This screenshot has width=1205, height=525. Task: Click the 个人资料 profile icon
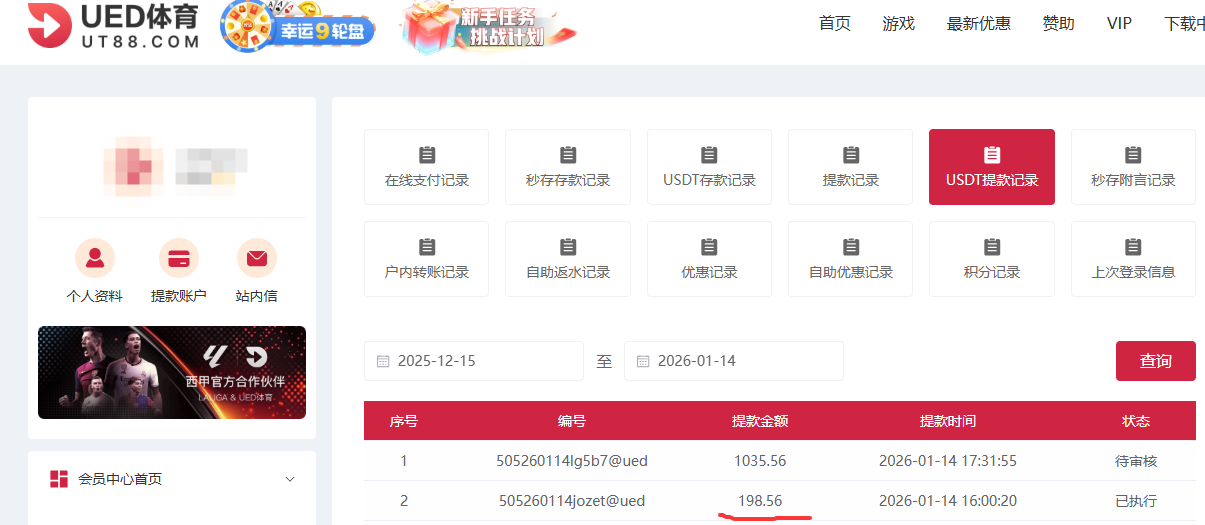(94, 259)
